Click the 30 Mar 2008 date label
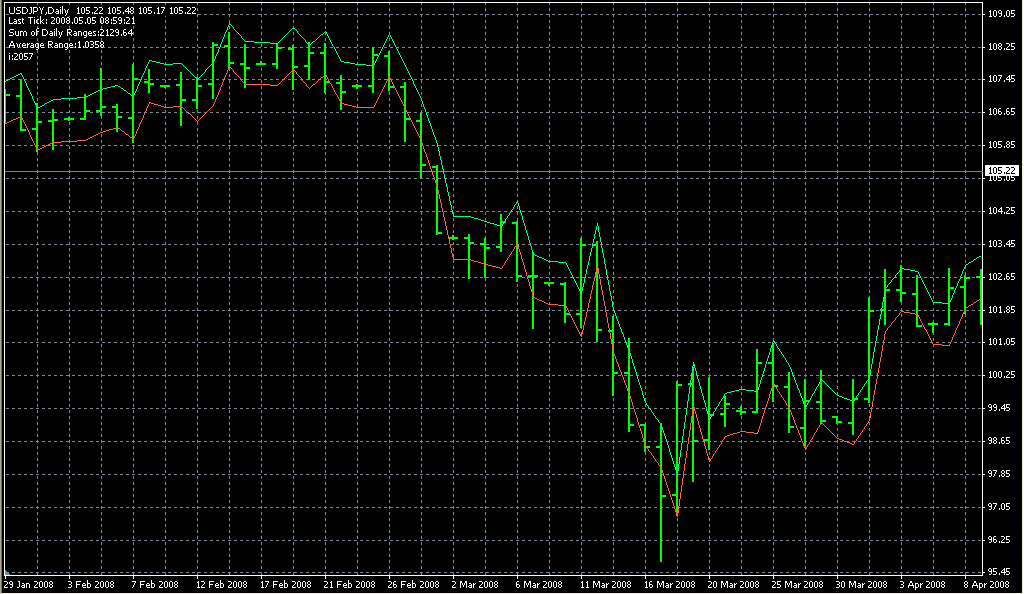The width and height of the screenshot is (1024, 594). pyautogui.click(x=862, y=585)
